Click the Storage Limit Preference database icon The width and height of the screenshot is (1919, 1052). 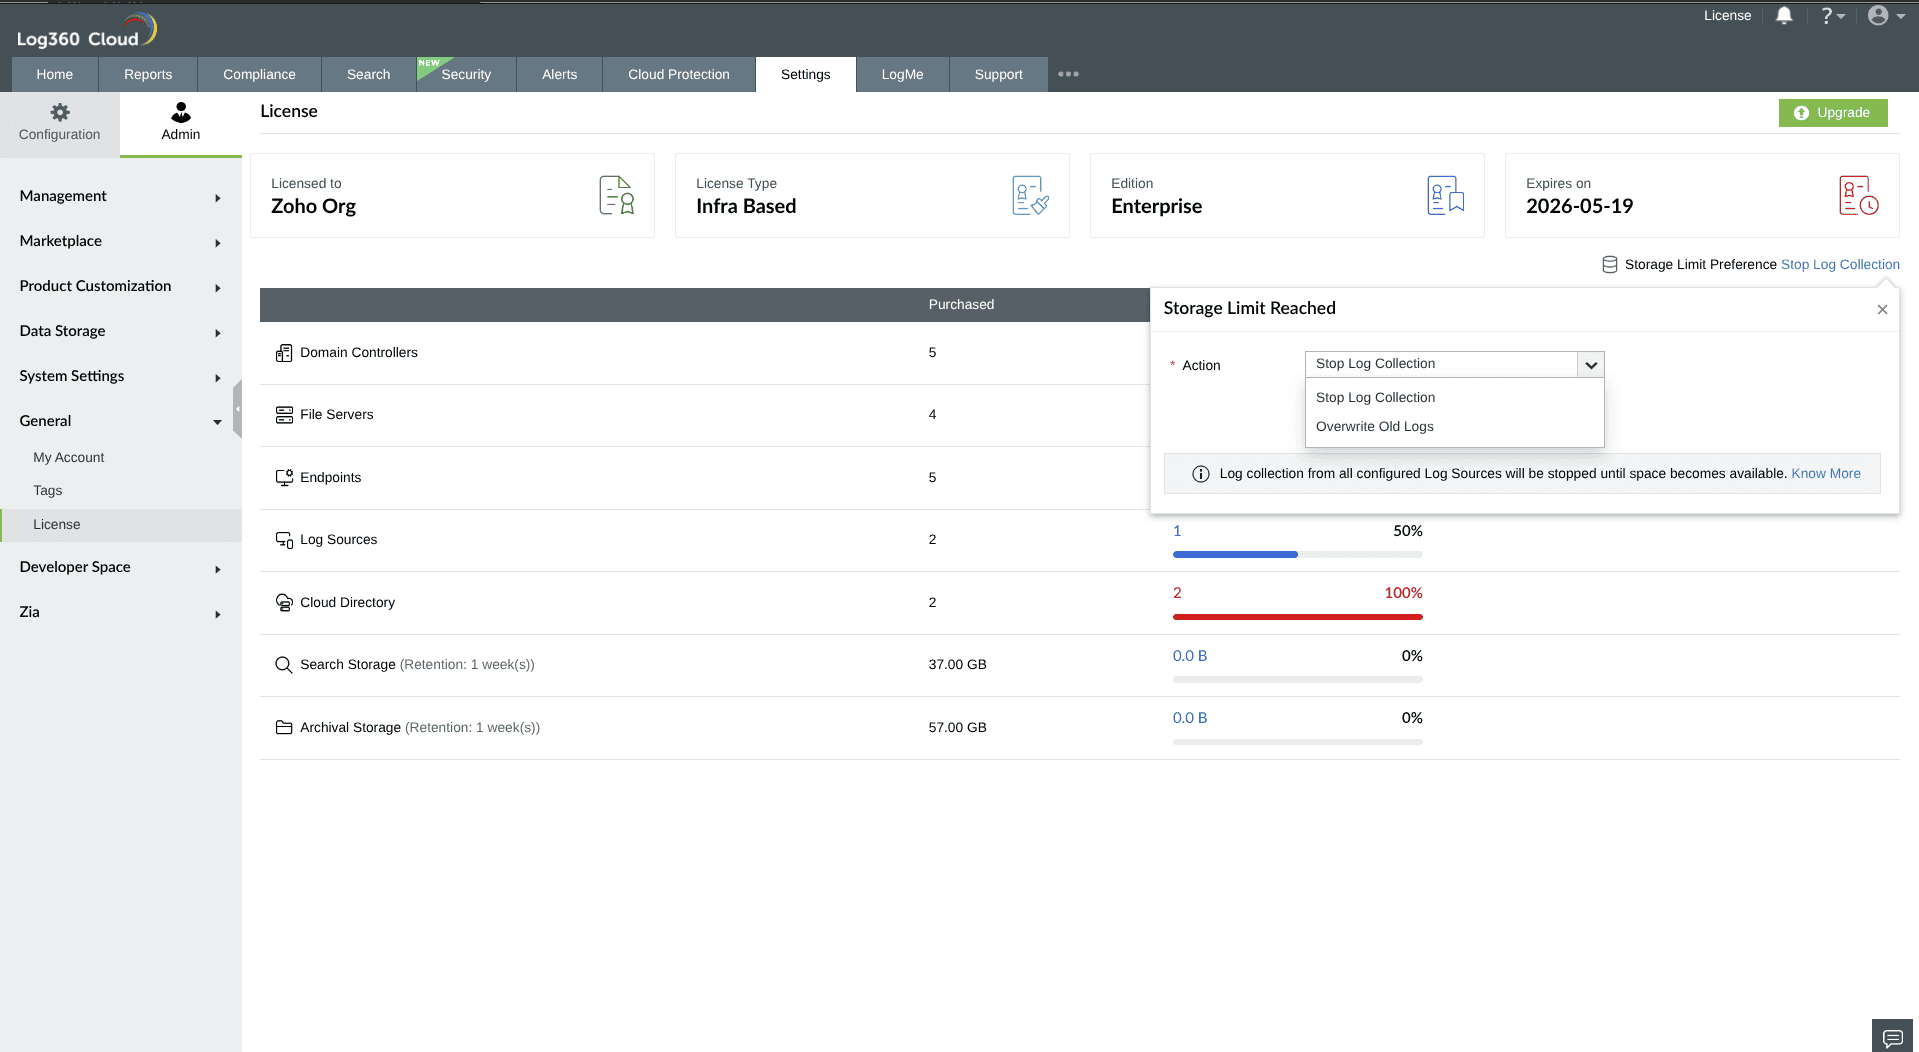(1610, 265)
